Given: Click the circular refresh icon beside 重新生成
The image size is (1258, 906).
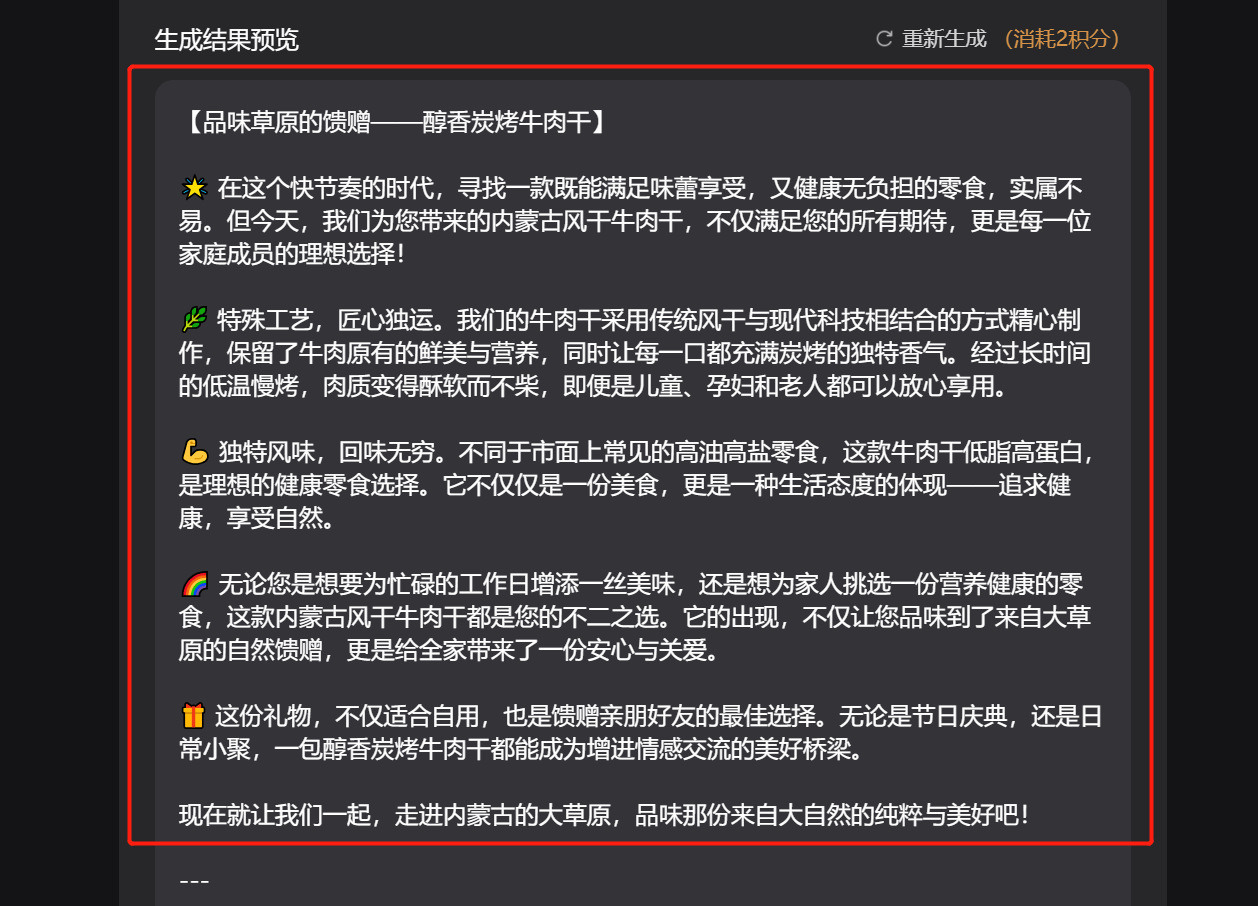Looking at the screenshot, I should (x=884, y=39).
